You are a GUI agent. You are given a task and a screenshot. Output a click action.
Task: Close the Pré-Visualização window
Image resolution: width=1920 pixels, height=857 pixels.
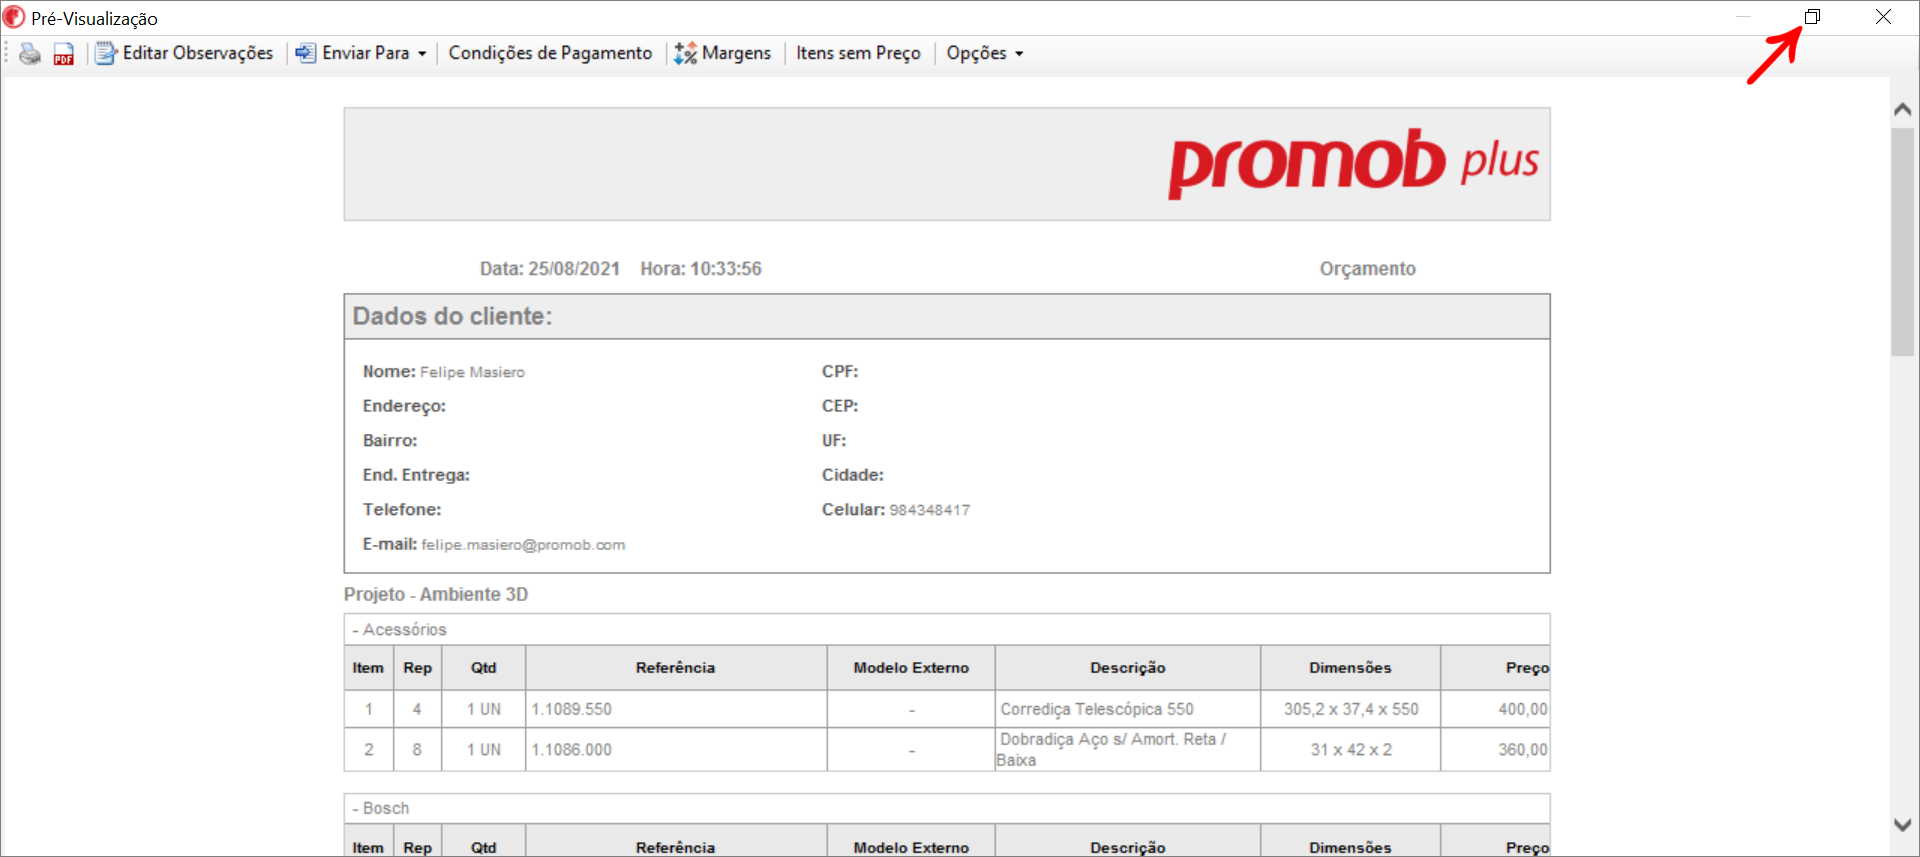[x=1883, y=17]
